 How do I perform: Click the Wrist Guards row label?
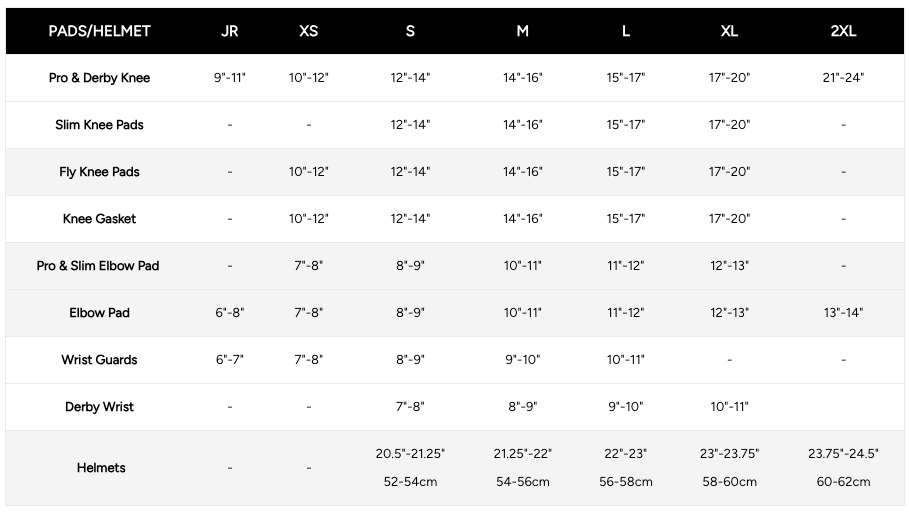[x=99, y=360]
